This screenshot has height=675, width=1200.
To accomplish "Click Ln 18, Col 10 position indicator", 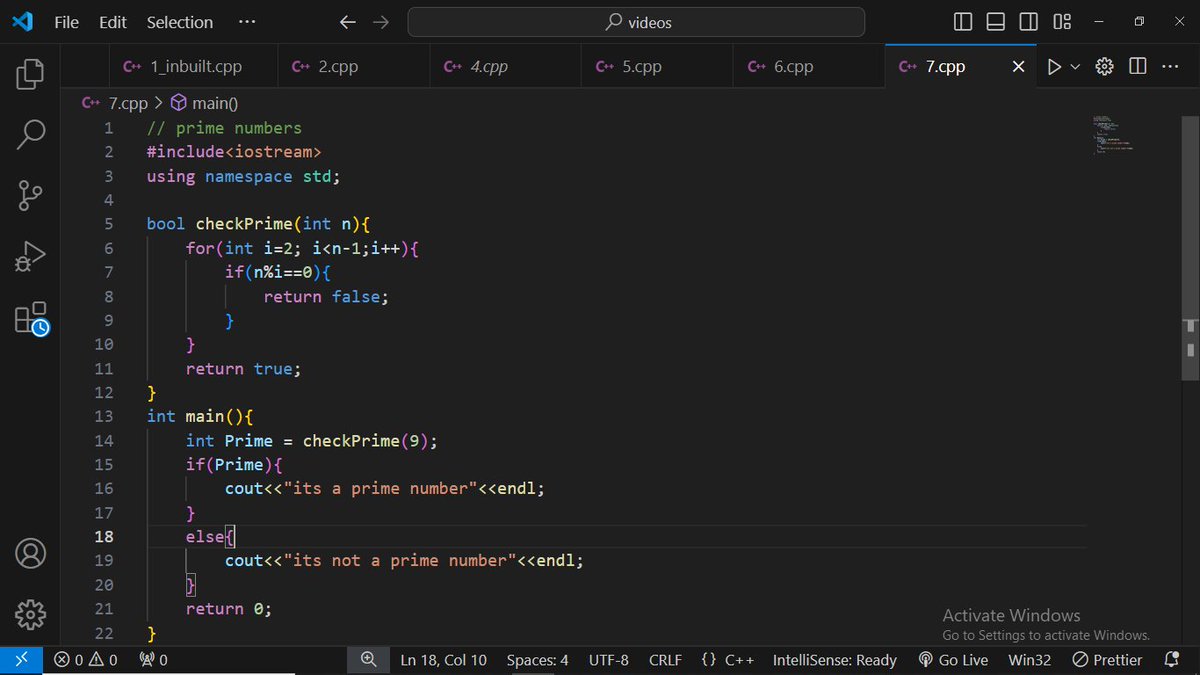I will point(444,660).
